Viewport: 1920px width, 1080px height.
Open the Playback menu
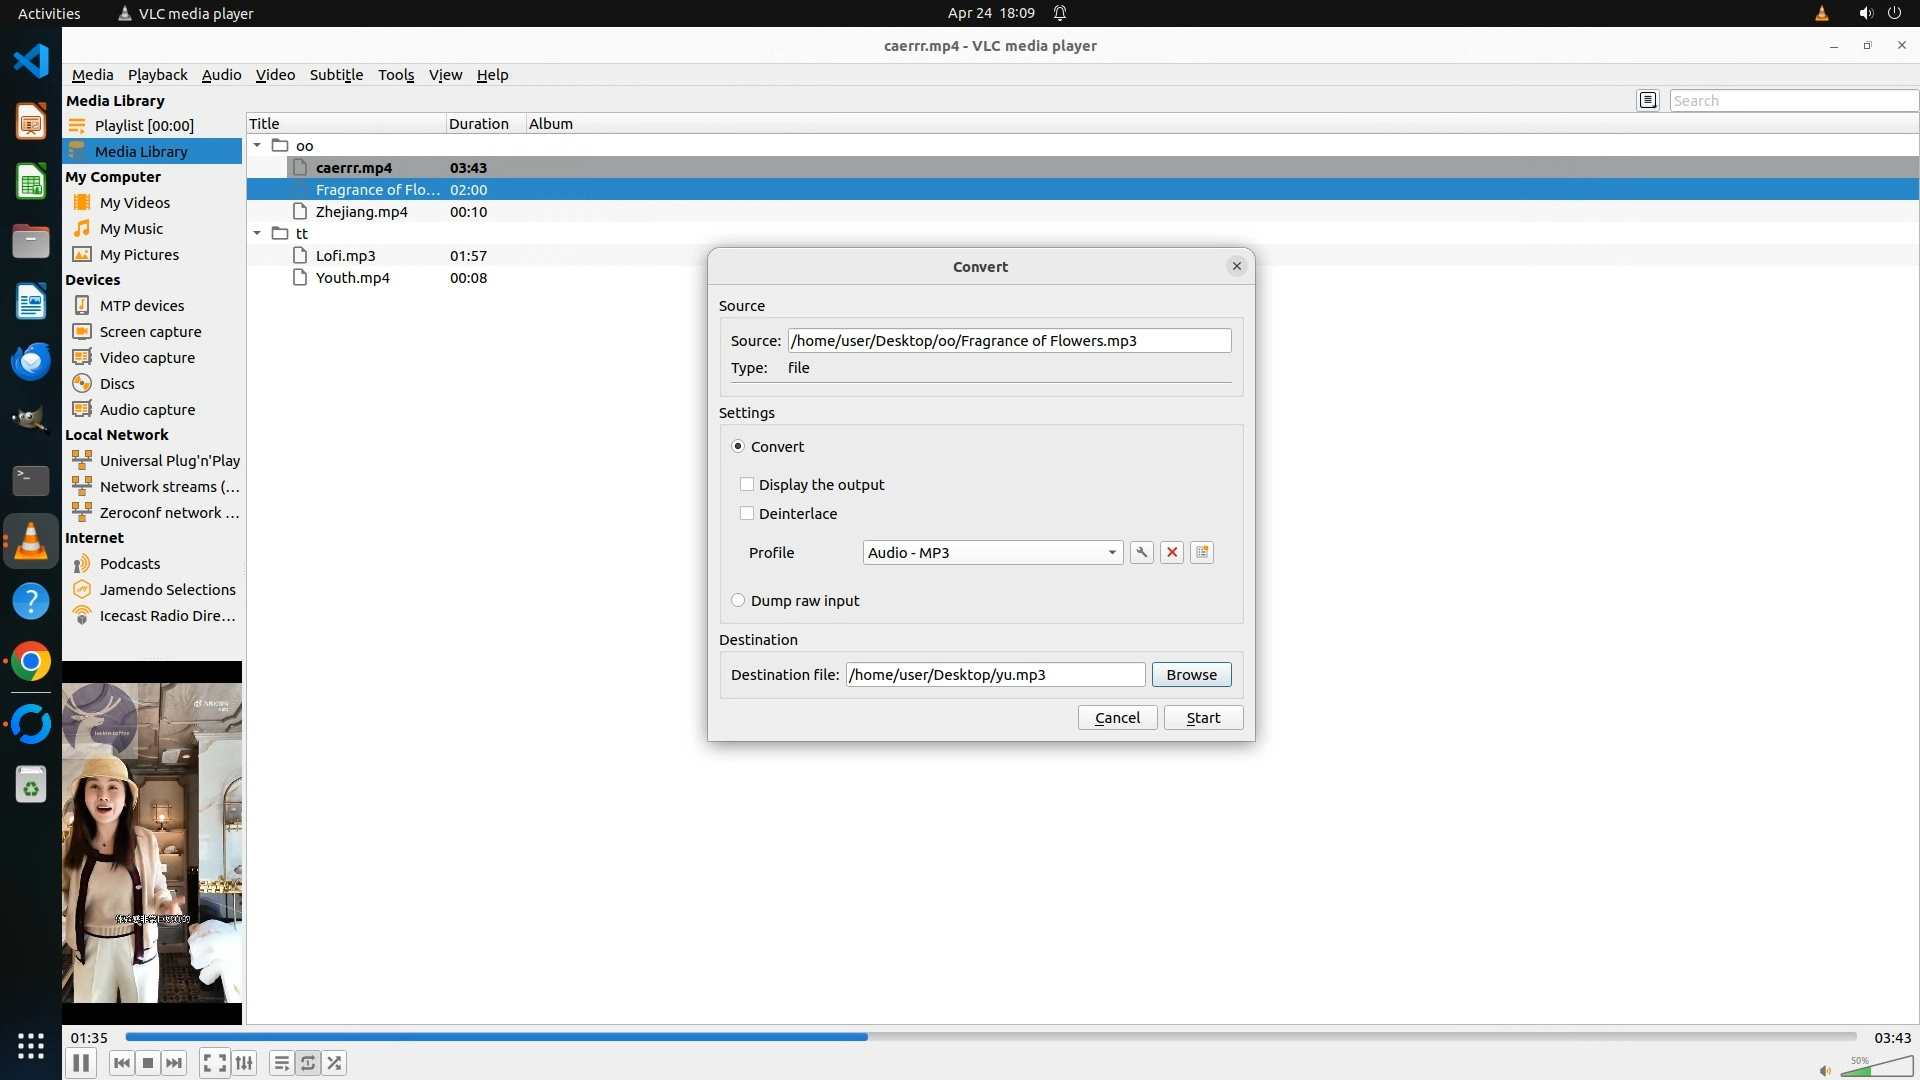coord(157,75)
